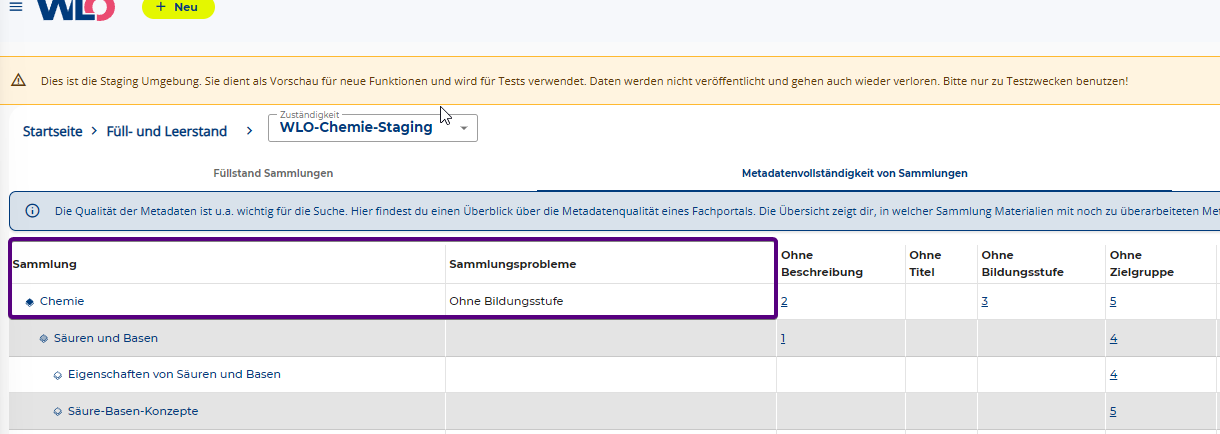Image resolution: width=1220 pixels, height=434 pixels.
Task: Click the Sammlungsprobleme column header
Action: click(x=512, y=264)
